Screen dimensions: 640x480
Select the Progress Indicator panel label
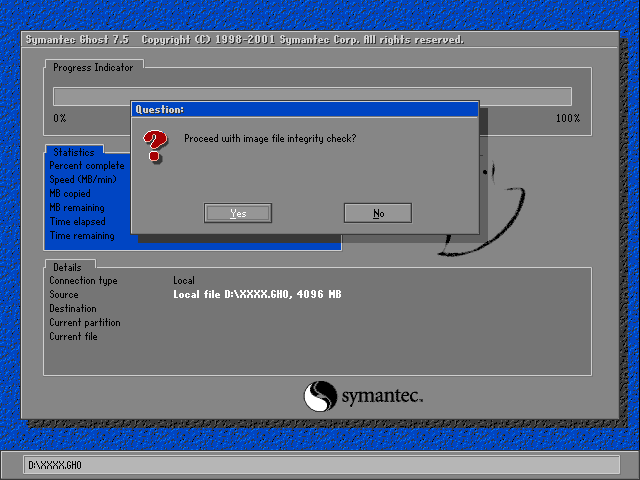coord(93,67)
